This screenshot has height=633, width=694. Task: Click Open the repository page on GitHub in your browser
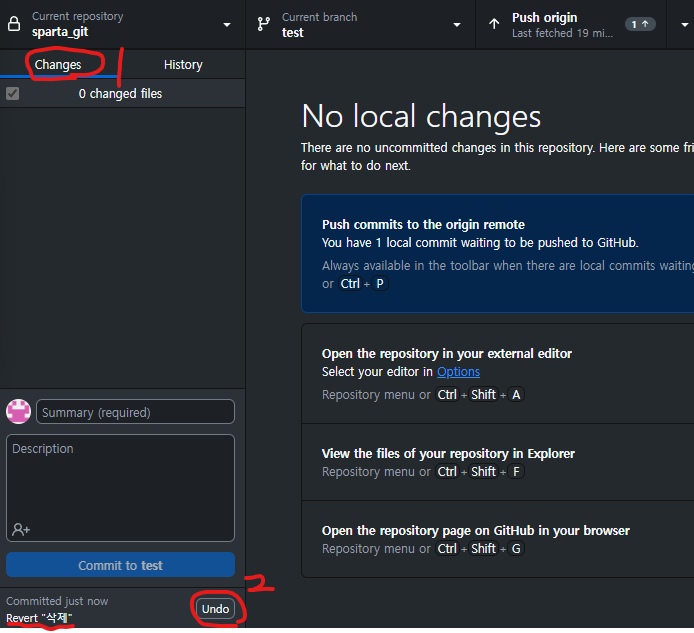[475, 530]
